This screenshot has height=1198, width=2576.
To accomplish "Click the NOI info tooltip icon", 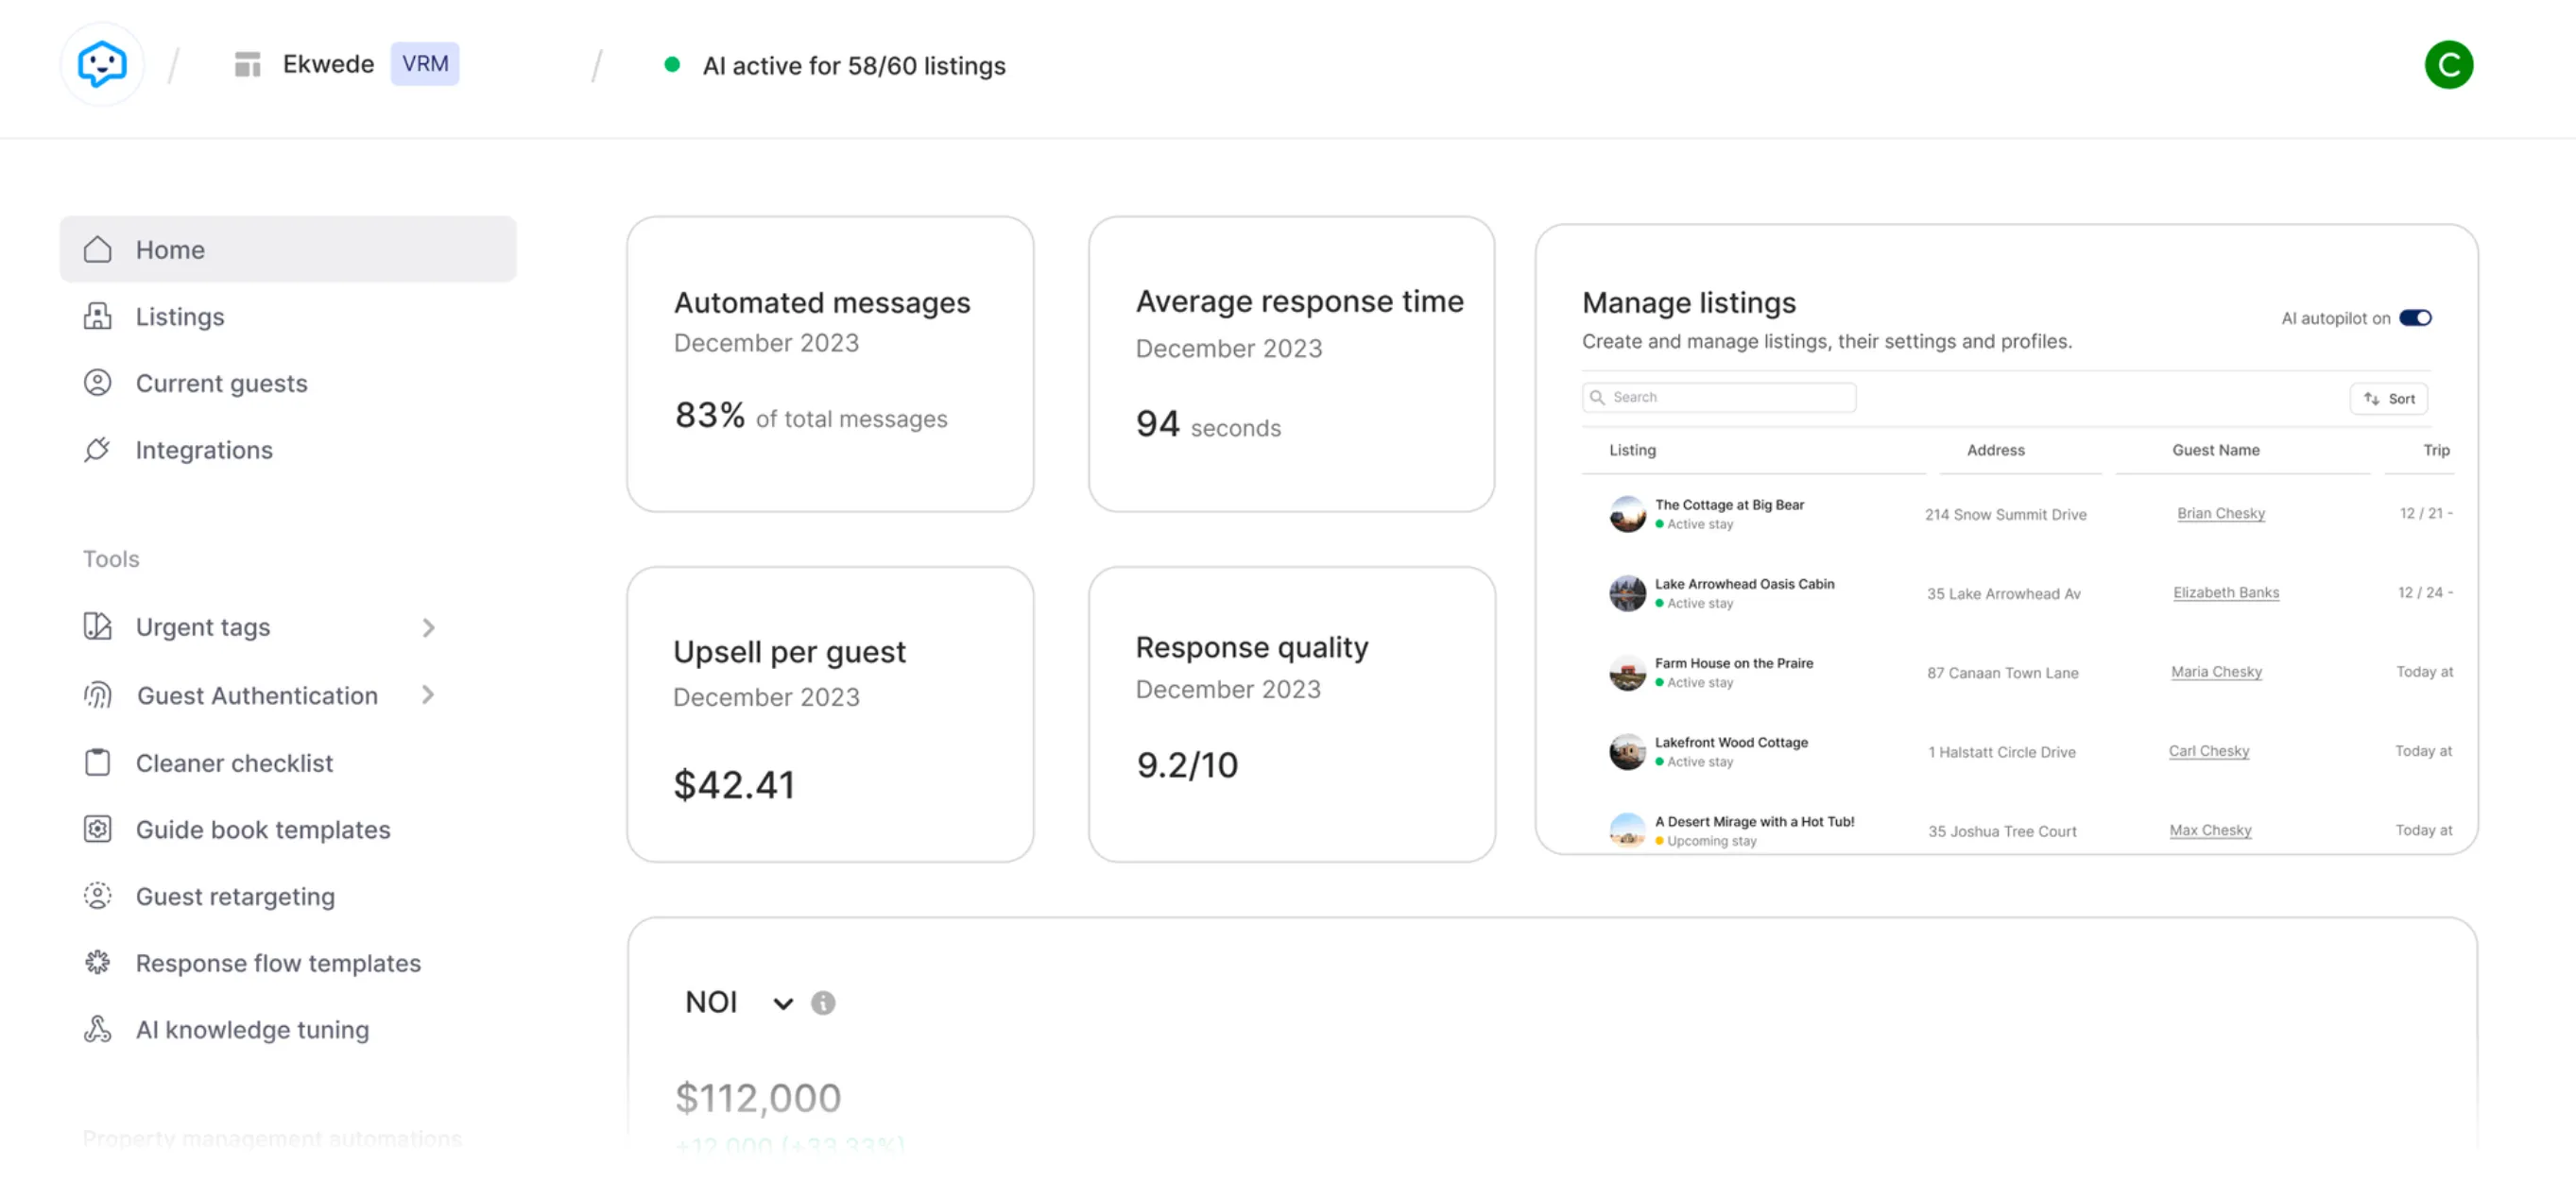I will coord(823,1002).
